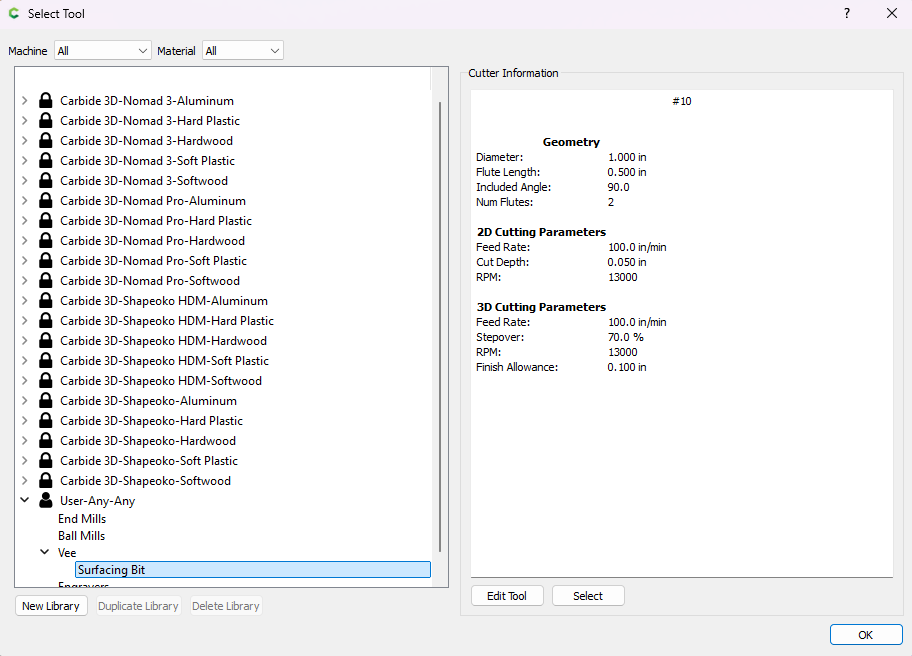The width and height of the screenshot is (912, 656).
Task: Collapse the User-Any-Any library
Action: coord(25,501)
